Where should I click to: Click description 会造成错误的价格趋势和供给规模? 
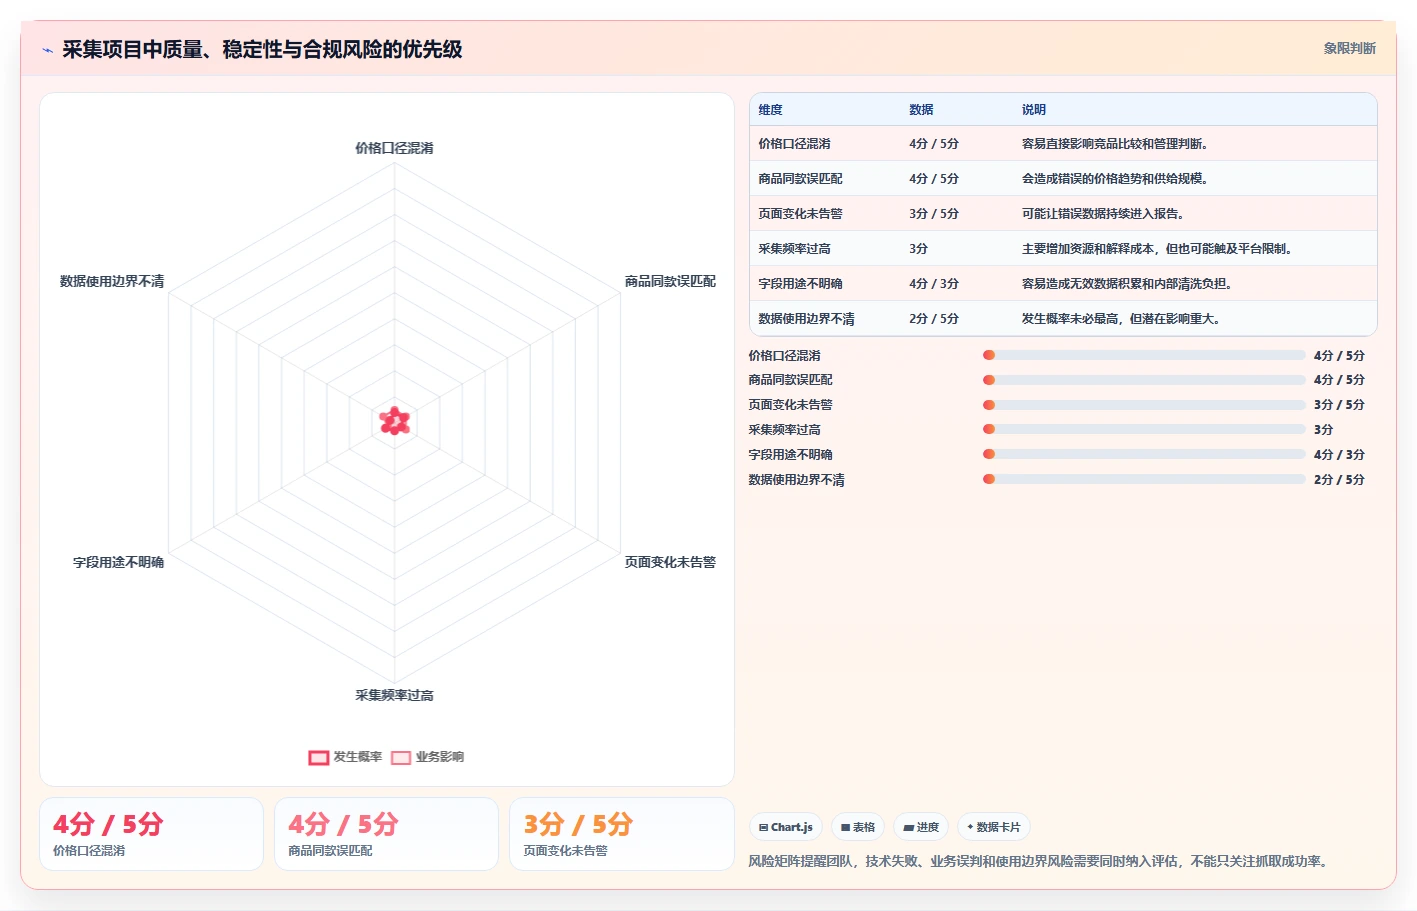pyautogui.click(x=1115, y=179)
